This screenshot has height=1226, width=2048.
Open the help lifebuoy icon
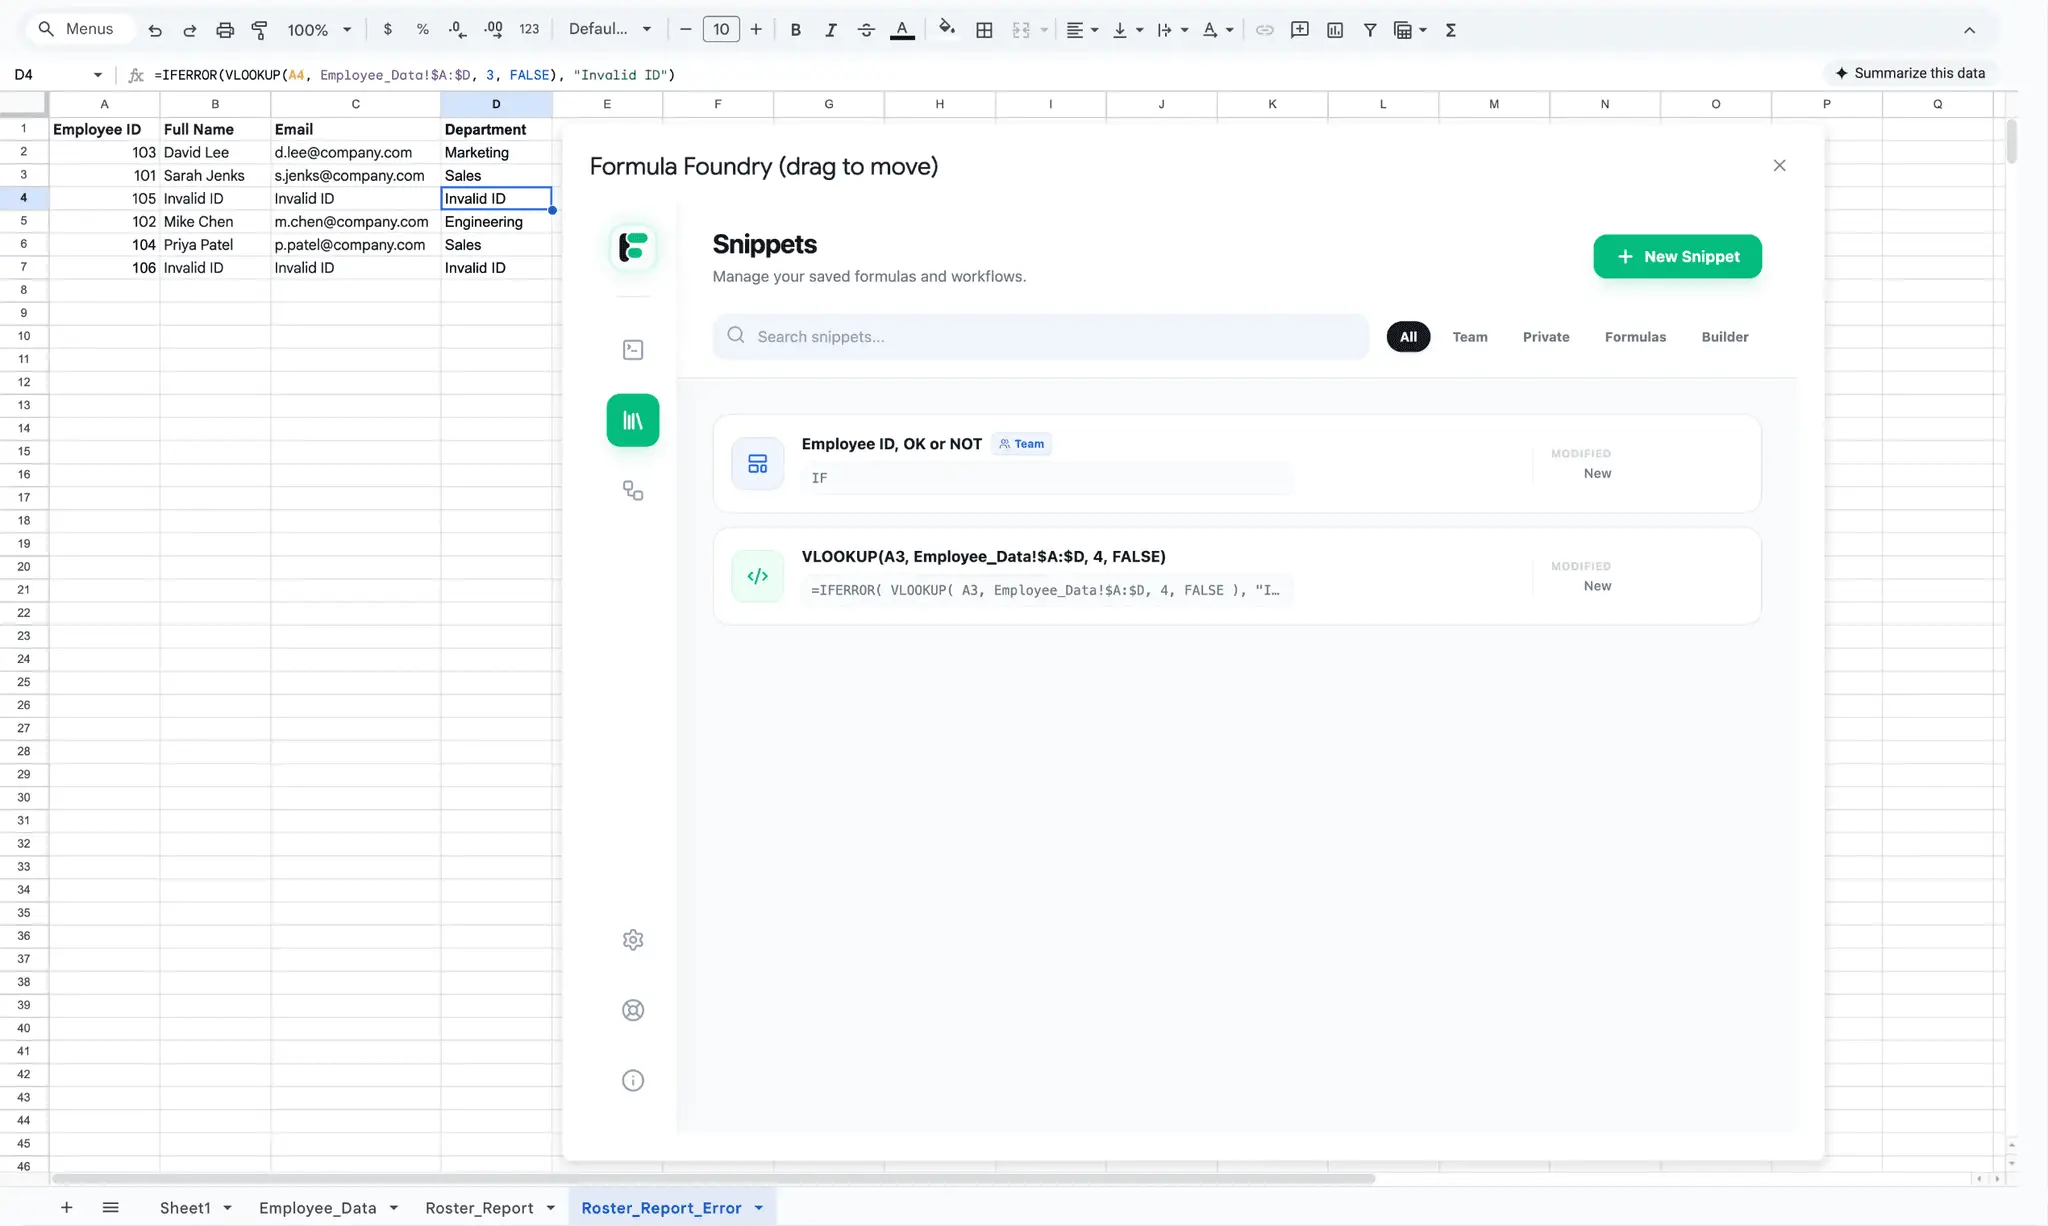coord(633,1010)
